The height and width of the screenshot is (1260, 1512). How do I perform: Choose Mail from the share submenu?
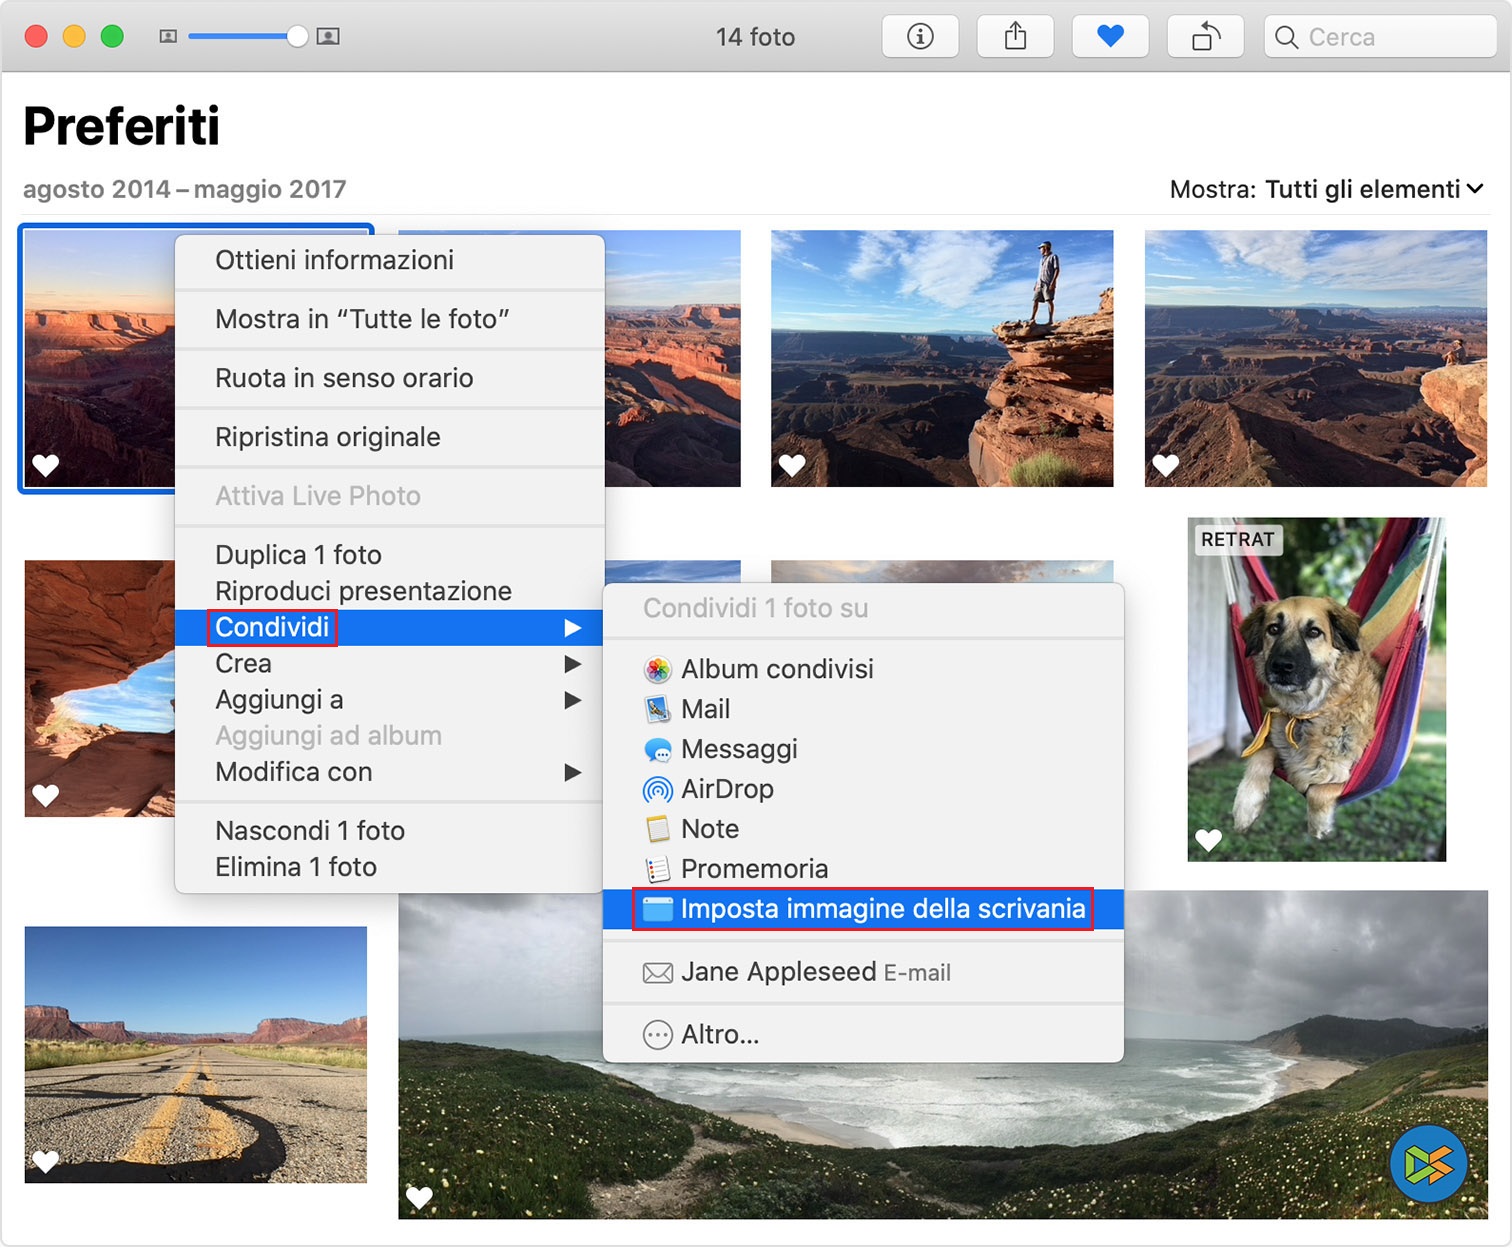coord(705,709)
